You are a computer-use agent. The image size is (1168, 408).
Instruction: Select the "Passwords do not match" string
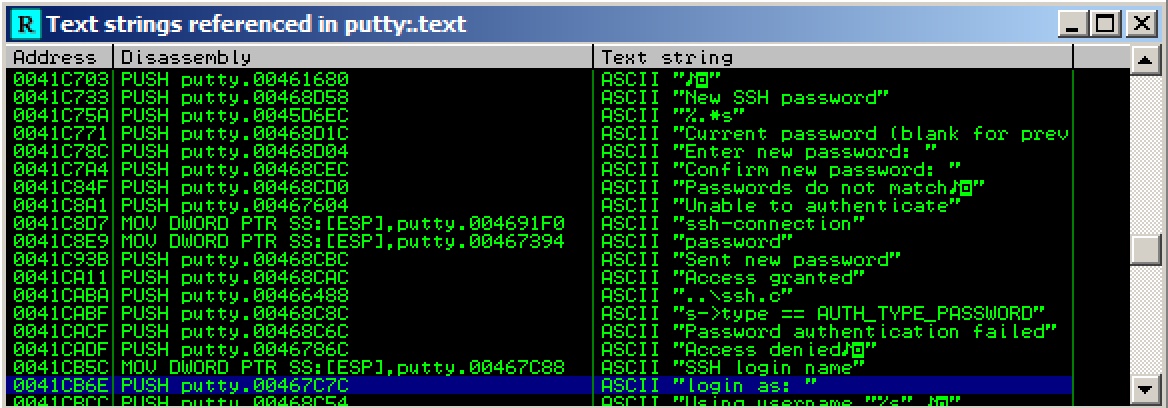click(x=829, y=187)
